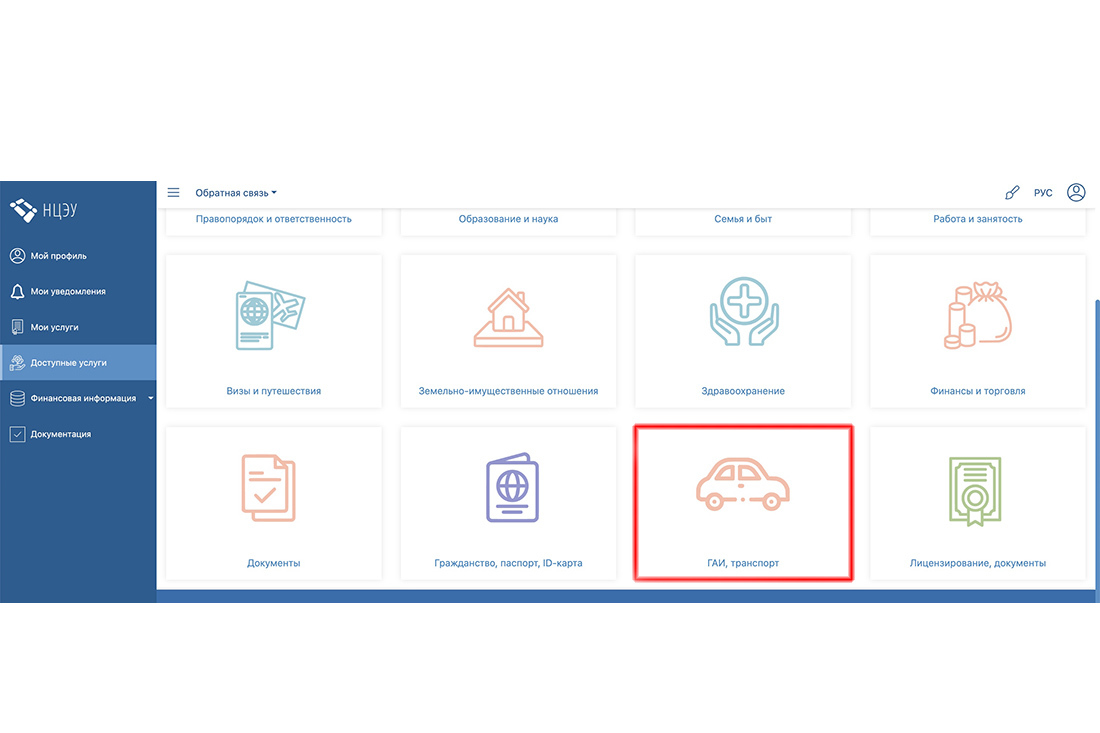Click the green certificate license icon
The width and height of the screenshot is (1100, 733).
click(x=975, y=491)
